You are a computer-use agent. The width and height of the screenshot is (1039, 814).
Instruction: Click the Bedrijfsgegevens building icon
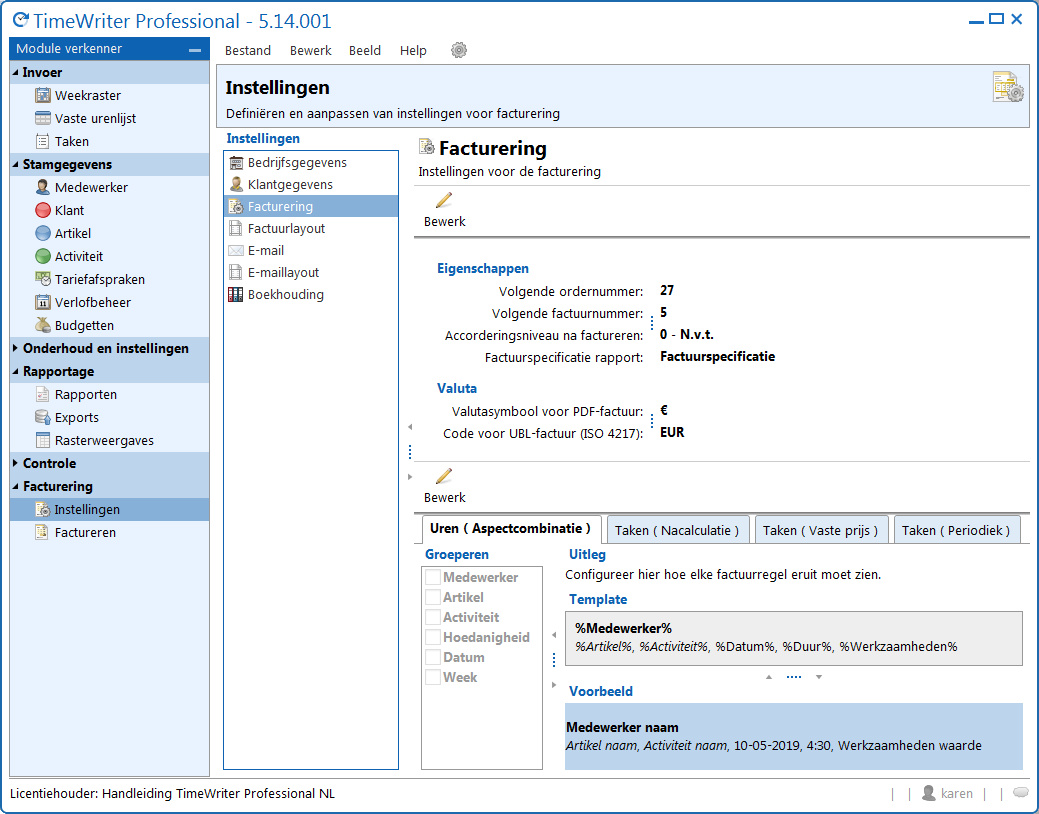click(236, 163)
